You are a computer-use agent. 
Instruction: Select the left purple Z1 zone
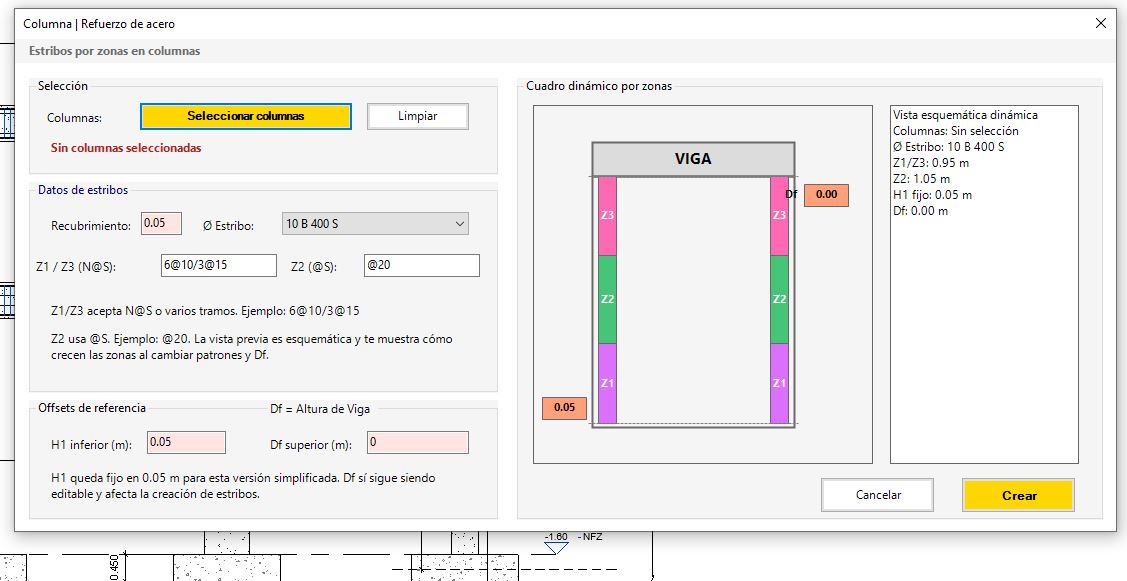pyautogui.click(x=607, y=383)
